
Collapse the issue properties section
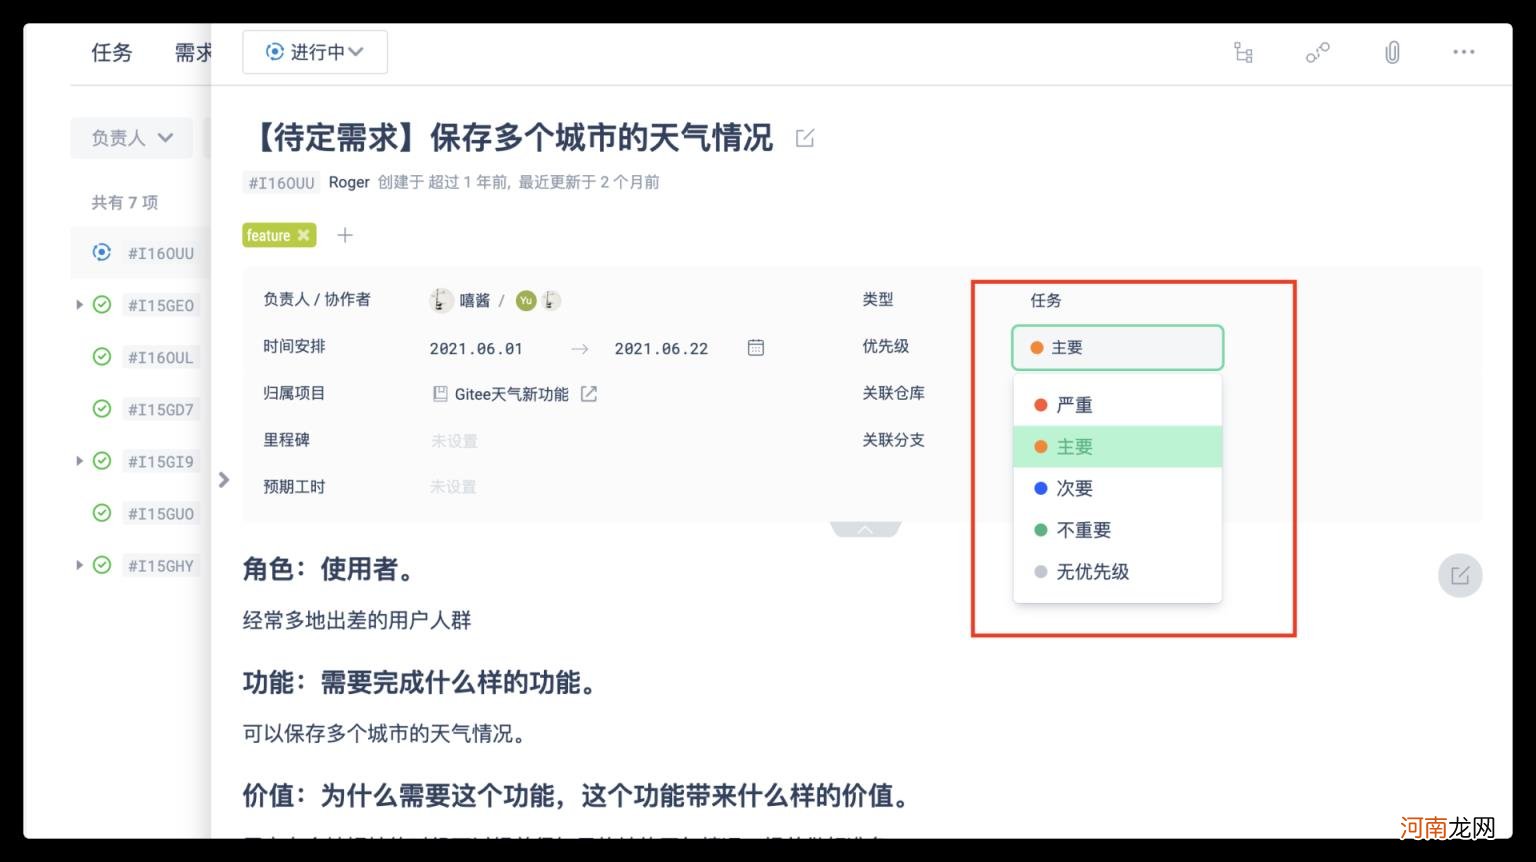pyautogui.click(x=865, y=529)
